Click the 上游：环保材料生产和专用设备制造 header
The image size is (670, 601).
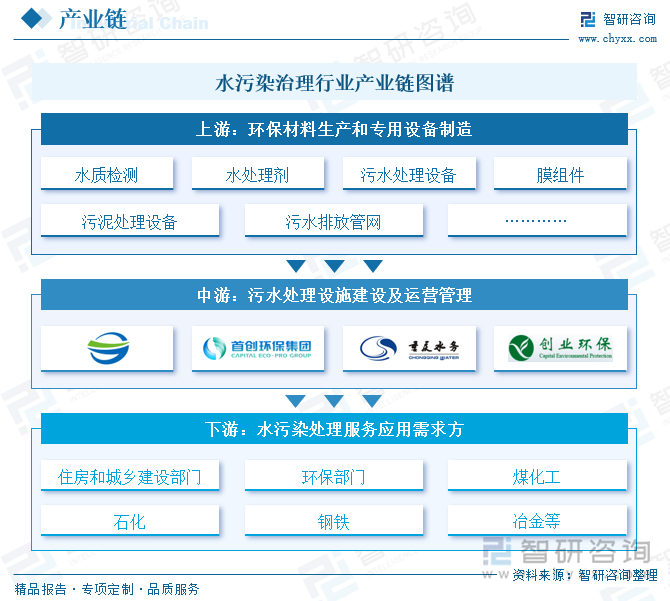[334, 129]
